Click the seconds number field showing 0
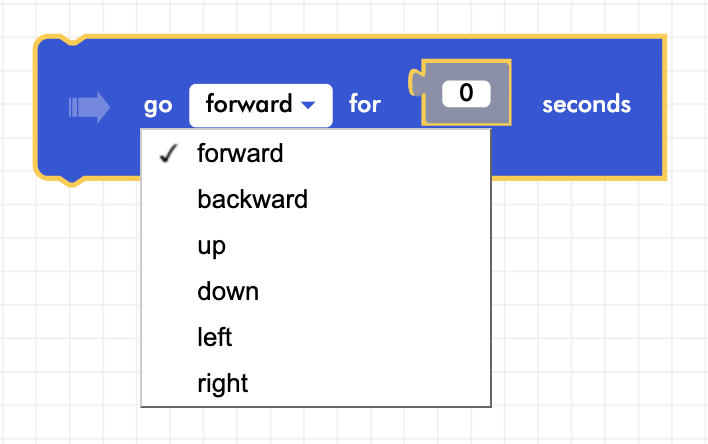Image resolution: width=708 pixels, height=444 pixels. 465,93
